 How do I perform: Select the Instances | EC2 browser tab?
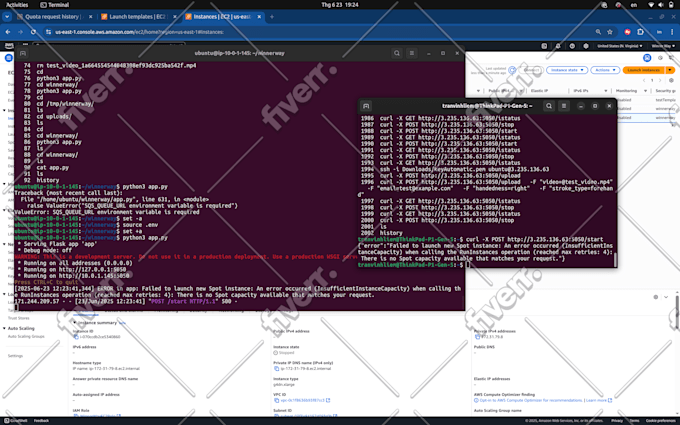pos(223,16)
